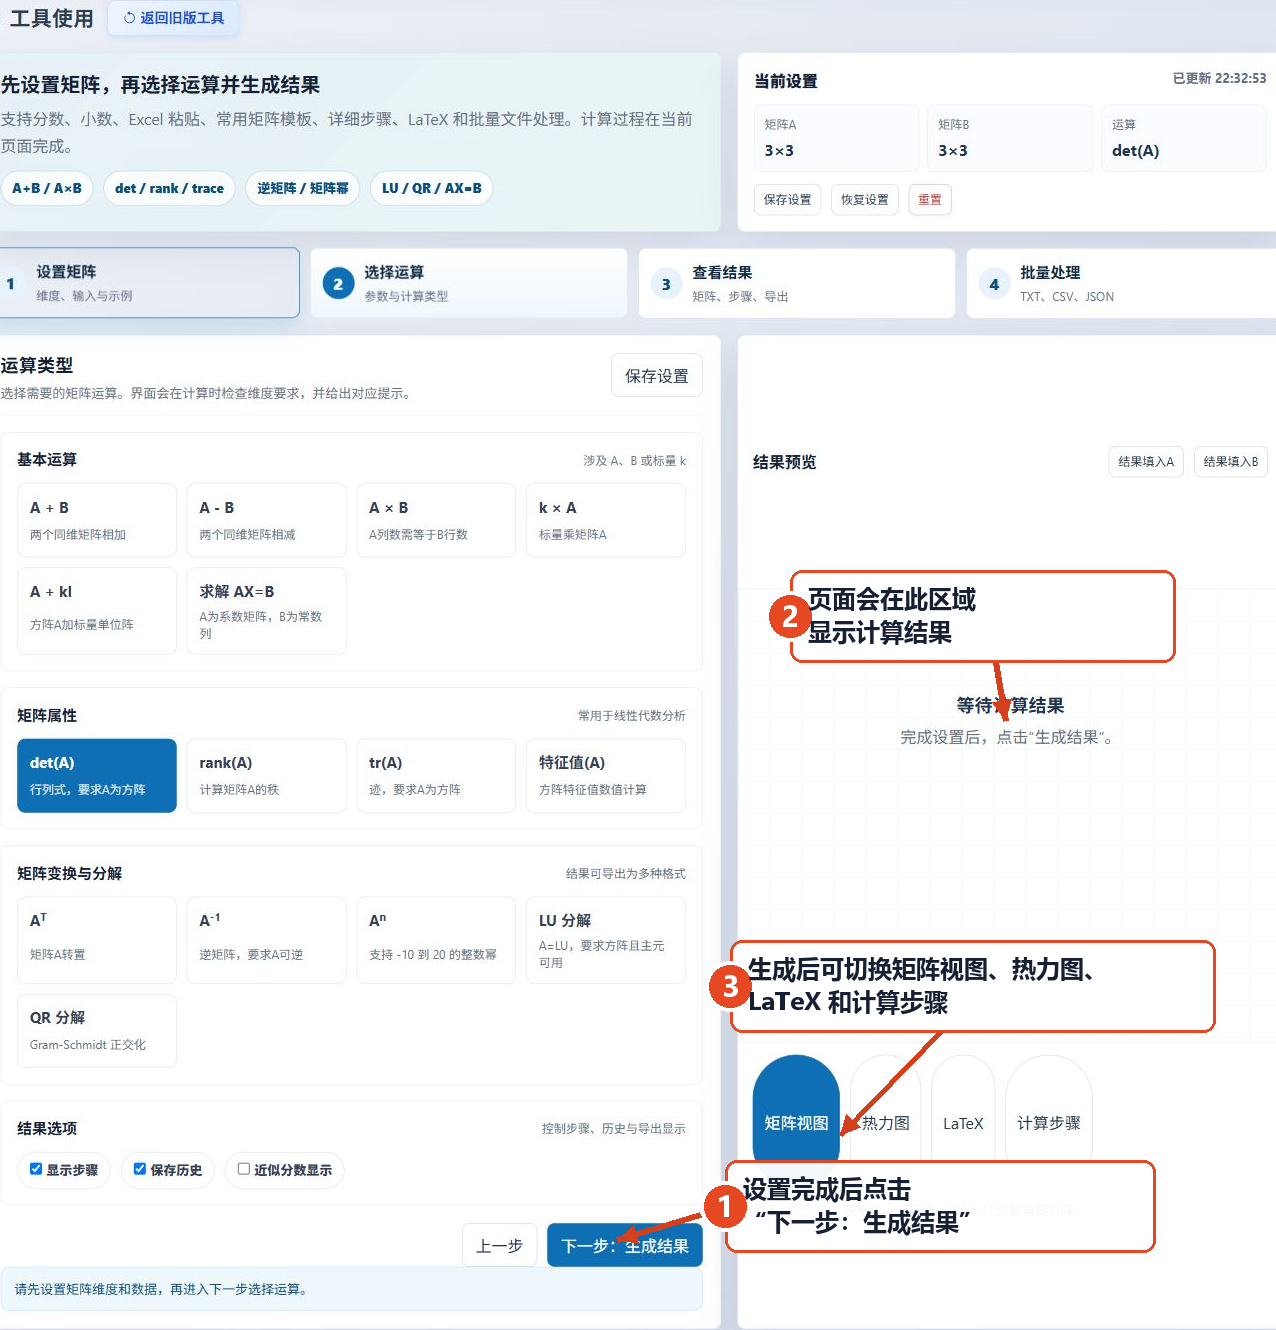Click the 恢复设置 button

click(x=864, y=199)
